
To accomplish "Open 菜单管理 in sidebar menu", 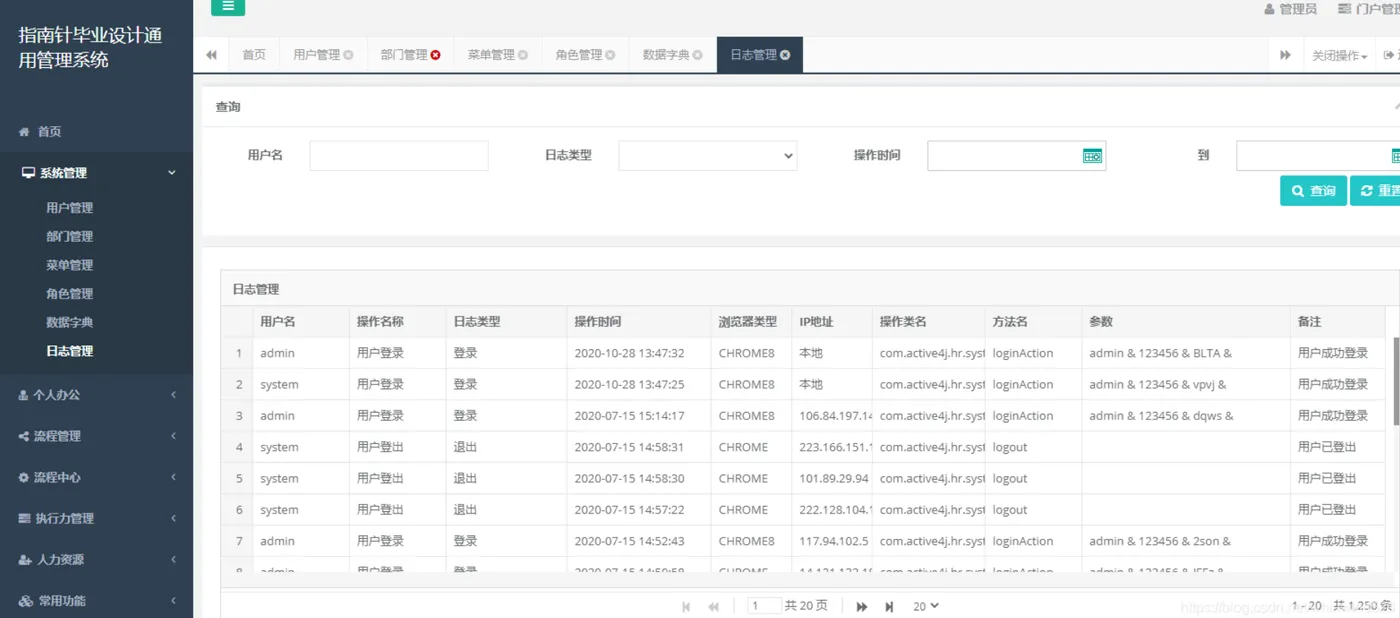I will click(x=69, y=266).
